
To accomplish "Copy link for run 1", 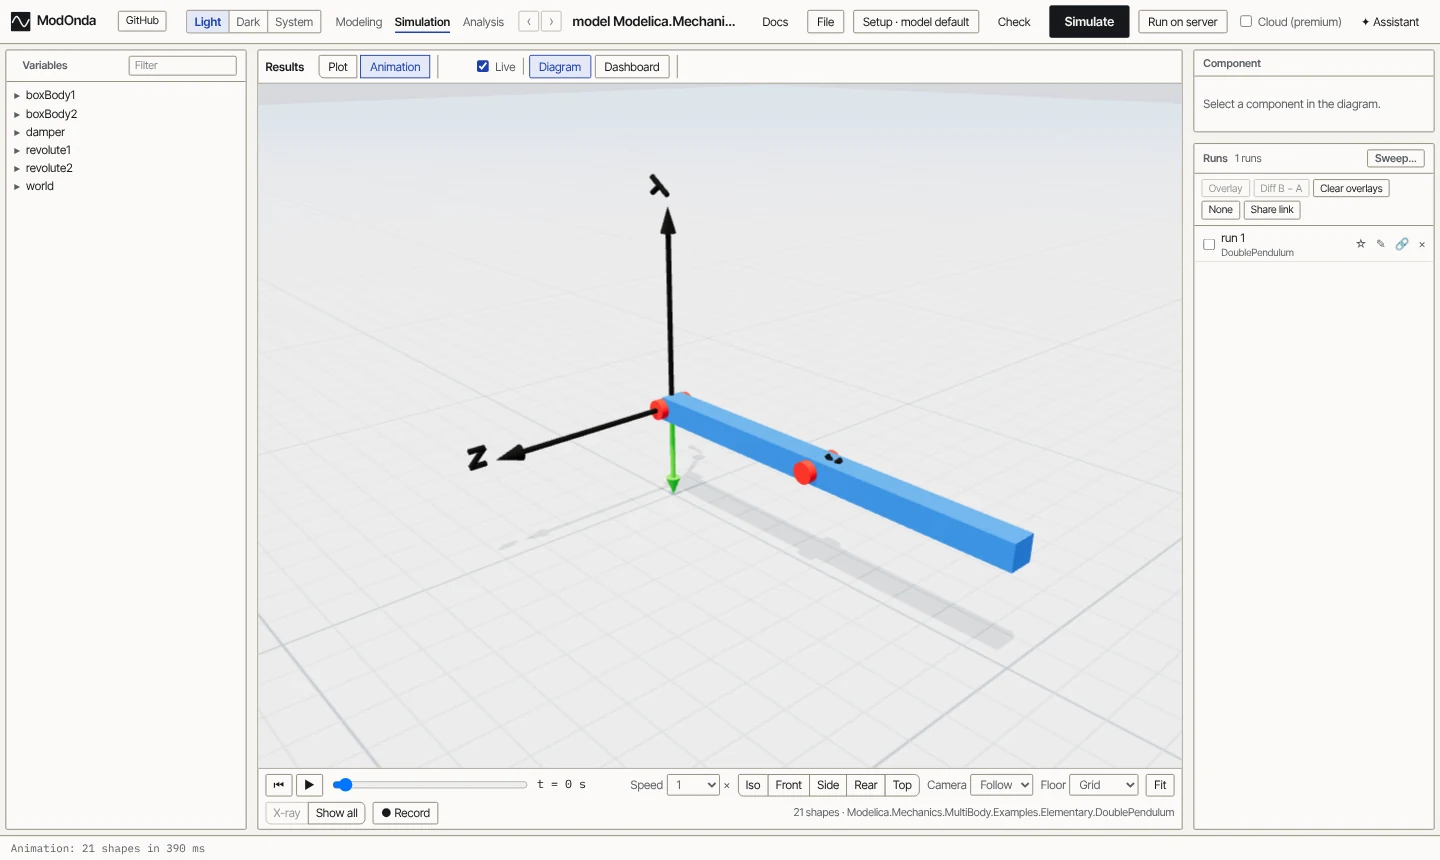I will (x=1402, y=244).
